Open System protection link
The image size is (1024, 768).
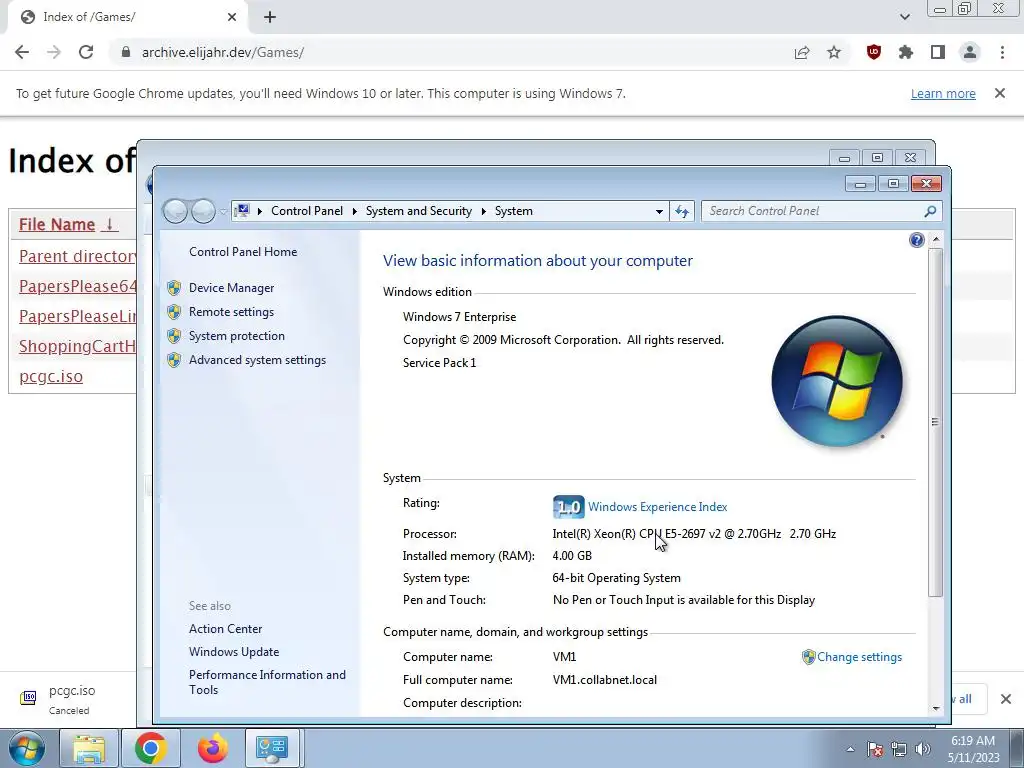click(x=236, y=336)
